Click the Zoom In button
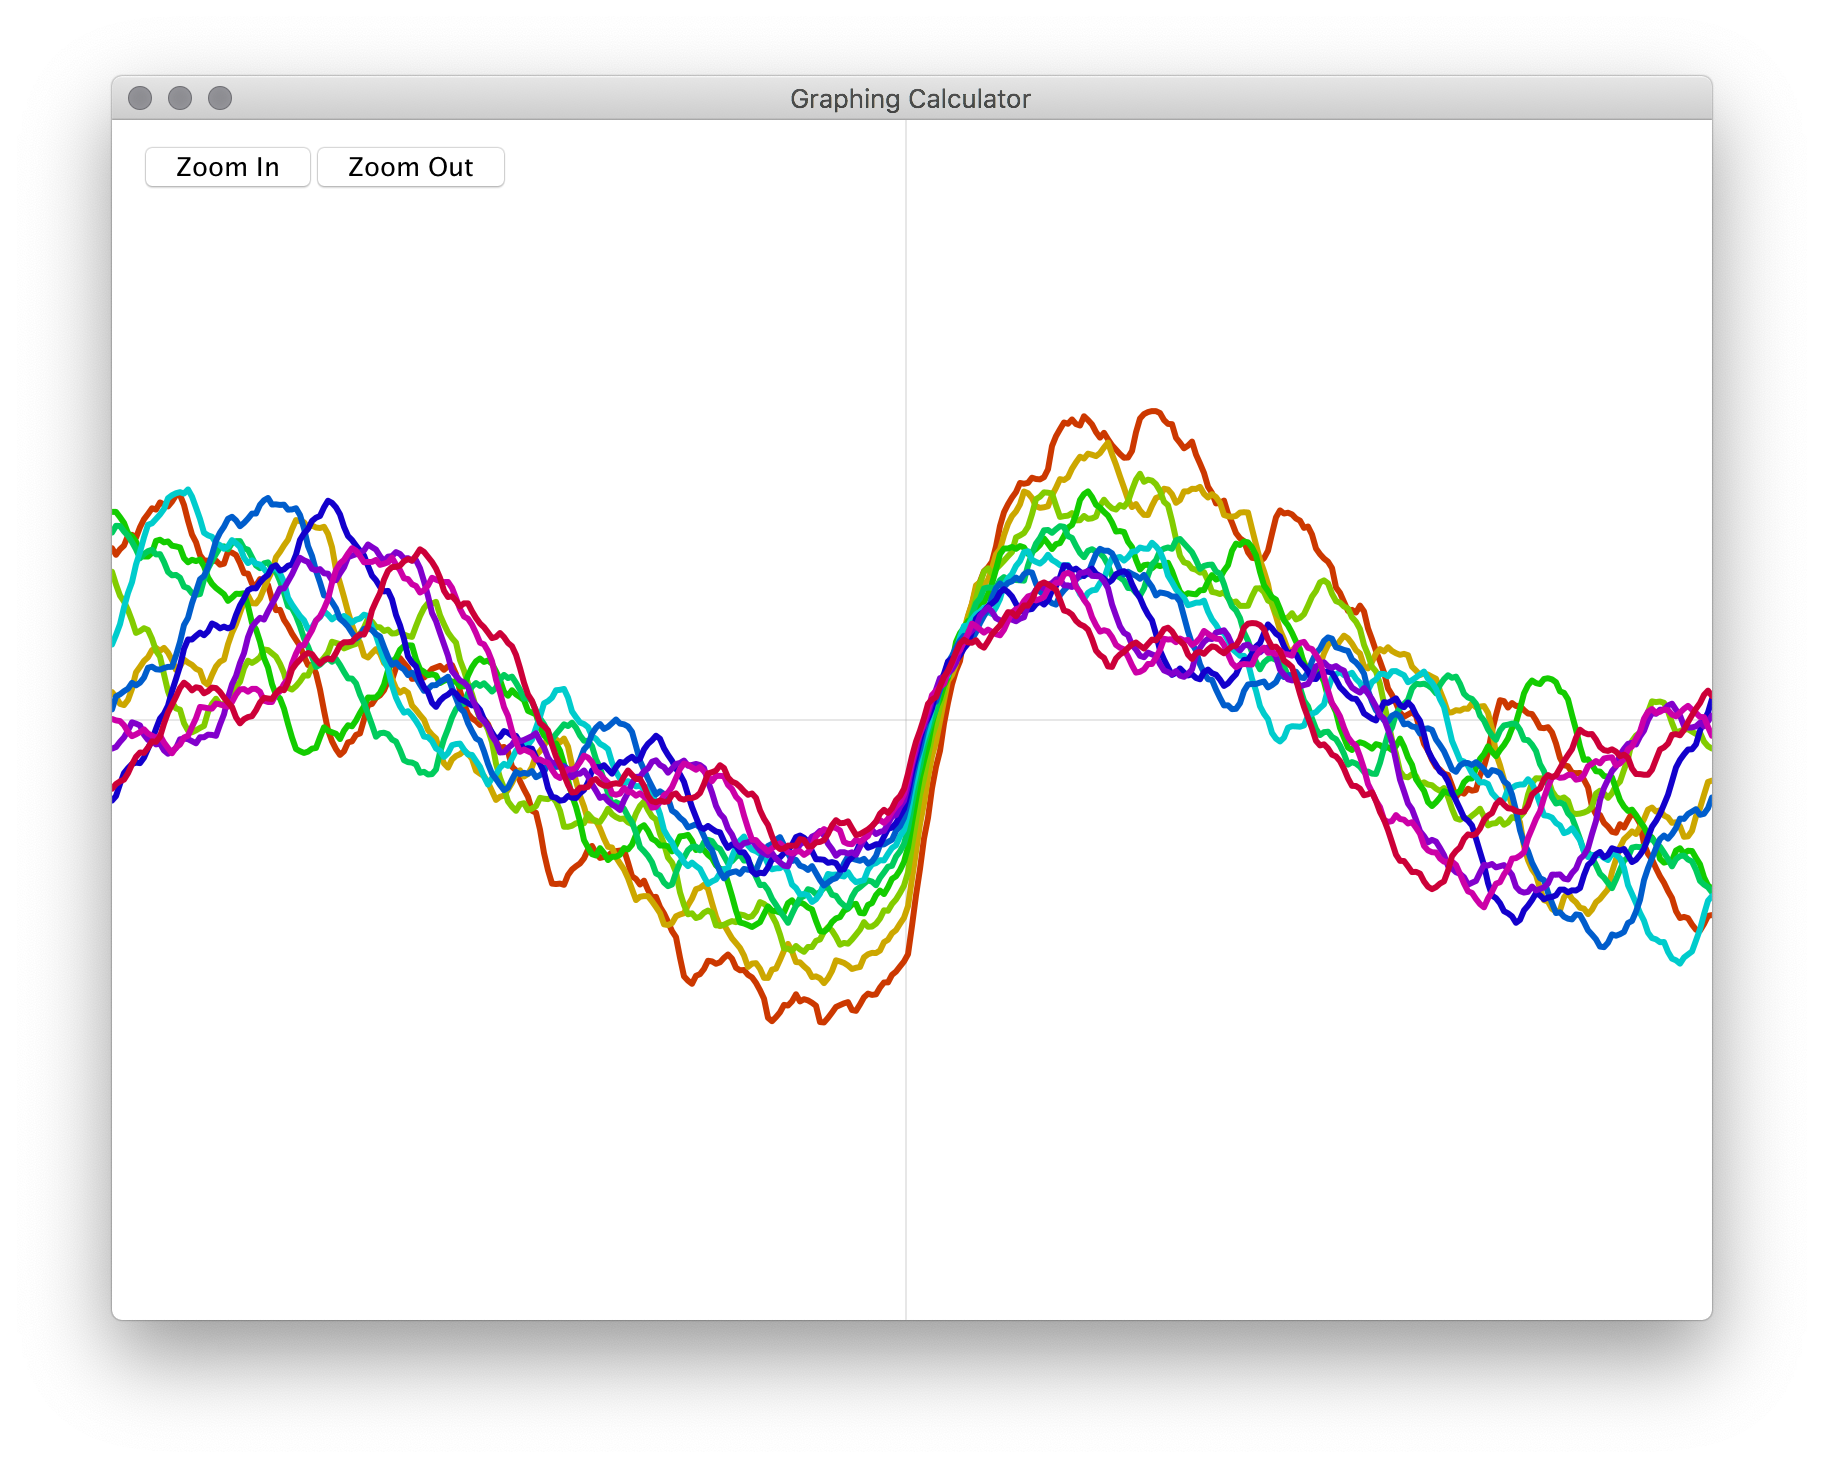Viewport: 1824px width, 1468px height. [227, 166]
